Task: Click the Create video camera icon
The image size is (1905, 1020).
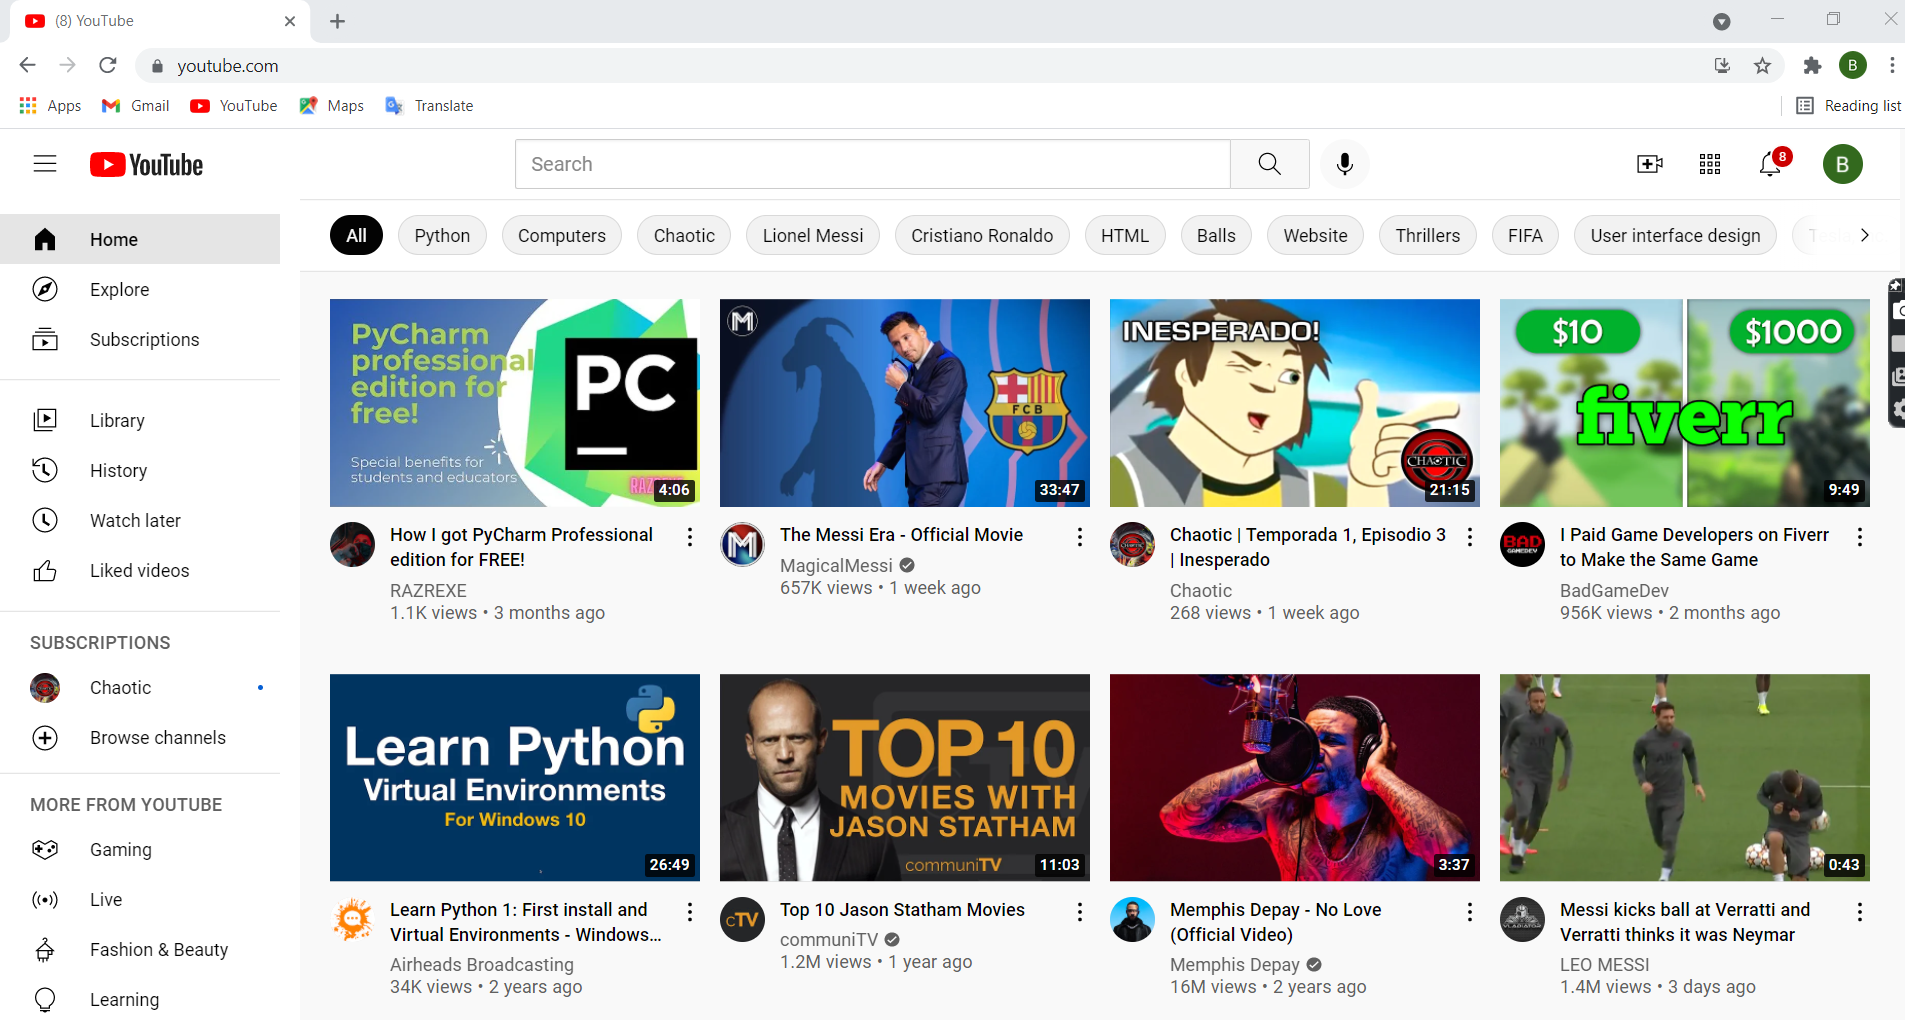Action: coord(1649,164)
